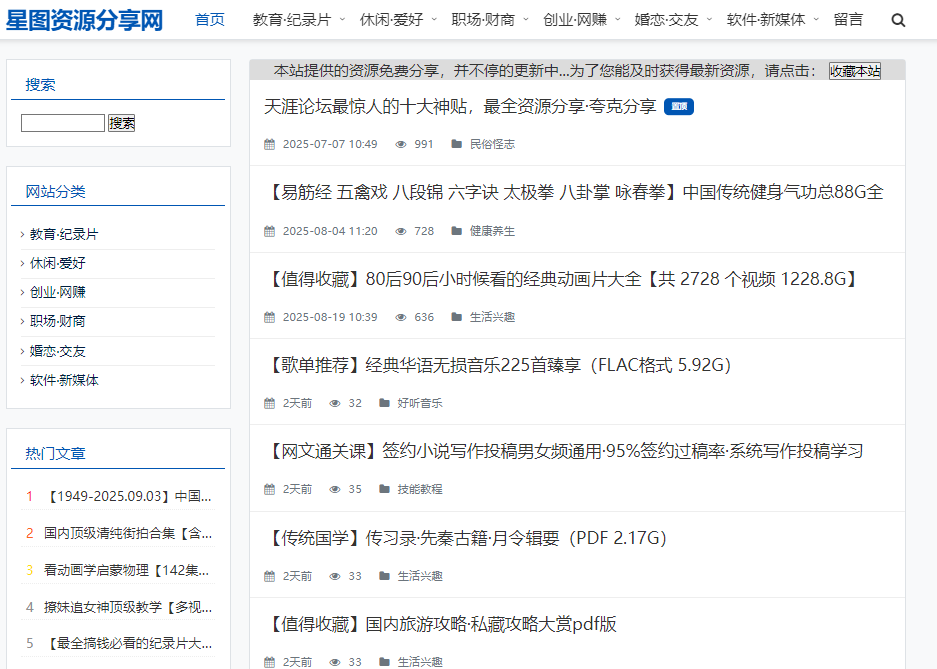The width and height of the screenshot is (937, 669).
Task: Click the 收藏本站 button
Action: [x=855, y=71]
